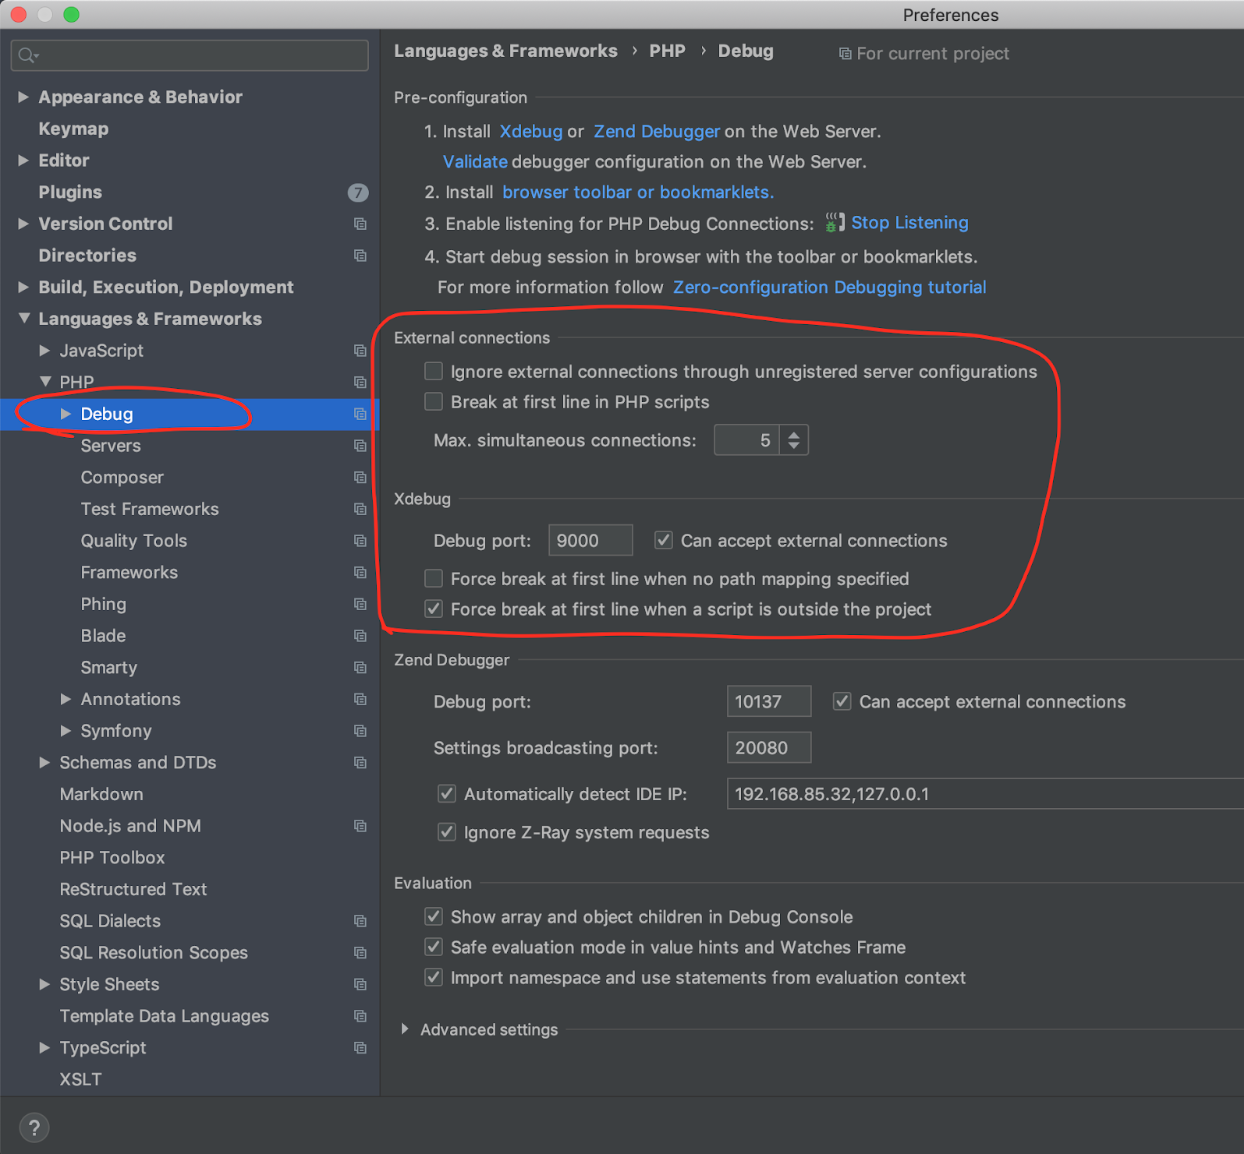Viewport: 1244px width, 1154px height.
Task: Open Zero-configuration Debugging tutorial link
Action: point(830,287)
